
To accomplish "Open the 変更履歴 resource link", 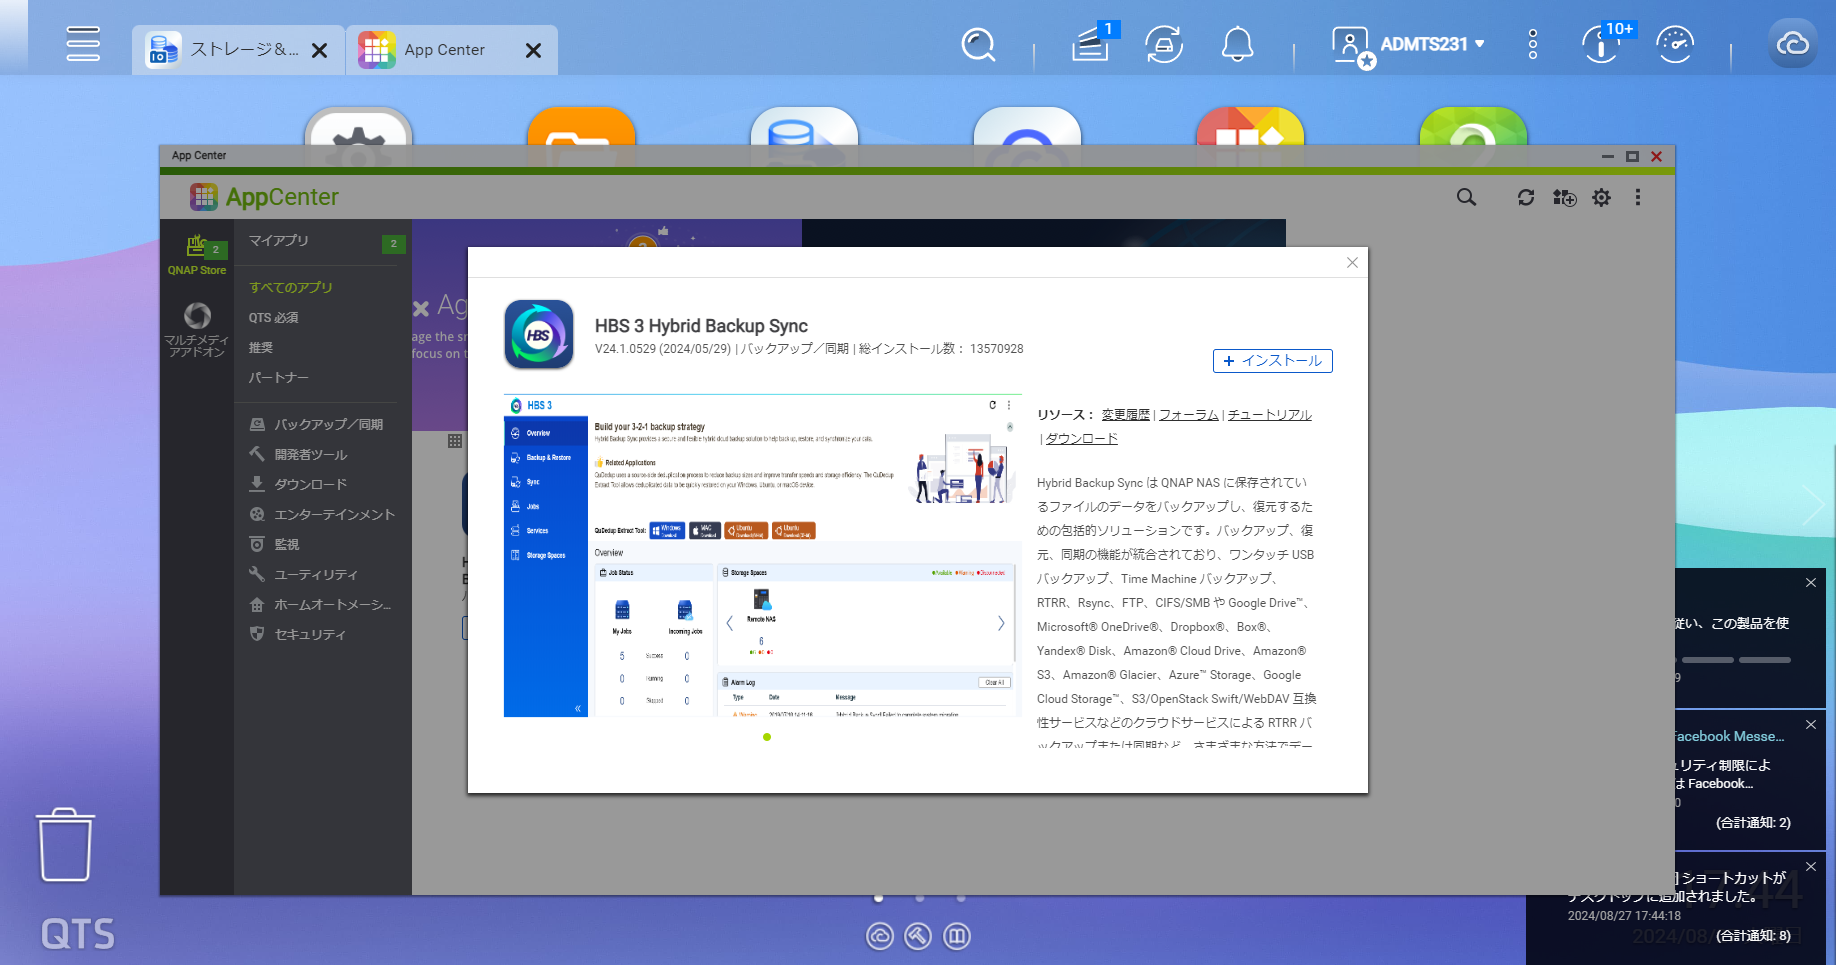I will click(1126, 415).
